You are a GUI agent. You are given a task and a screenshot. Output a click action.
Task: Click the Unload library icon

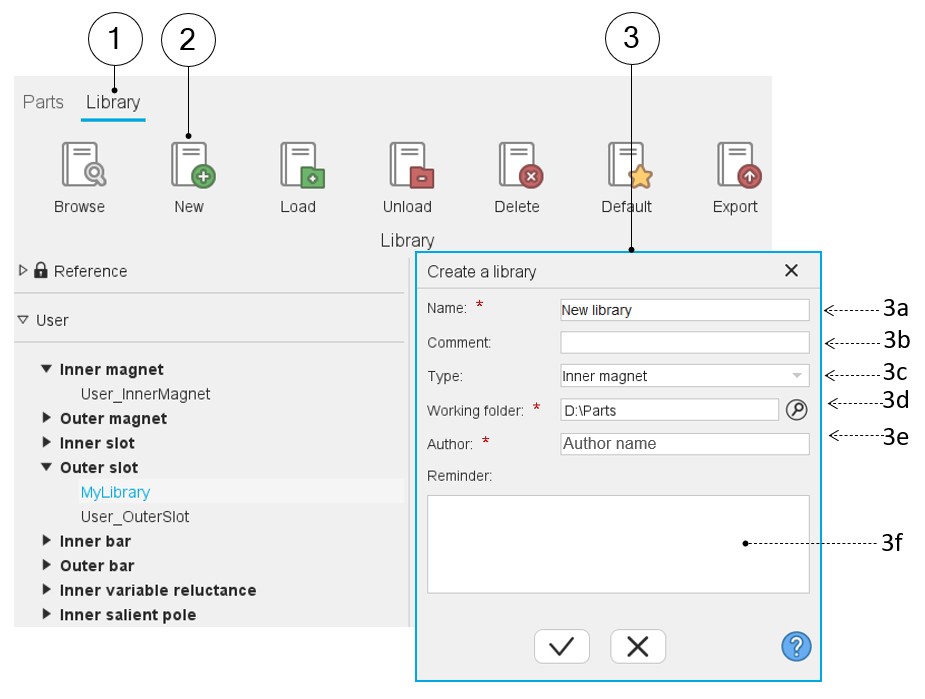coord(408,165)
